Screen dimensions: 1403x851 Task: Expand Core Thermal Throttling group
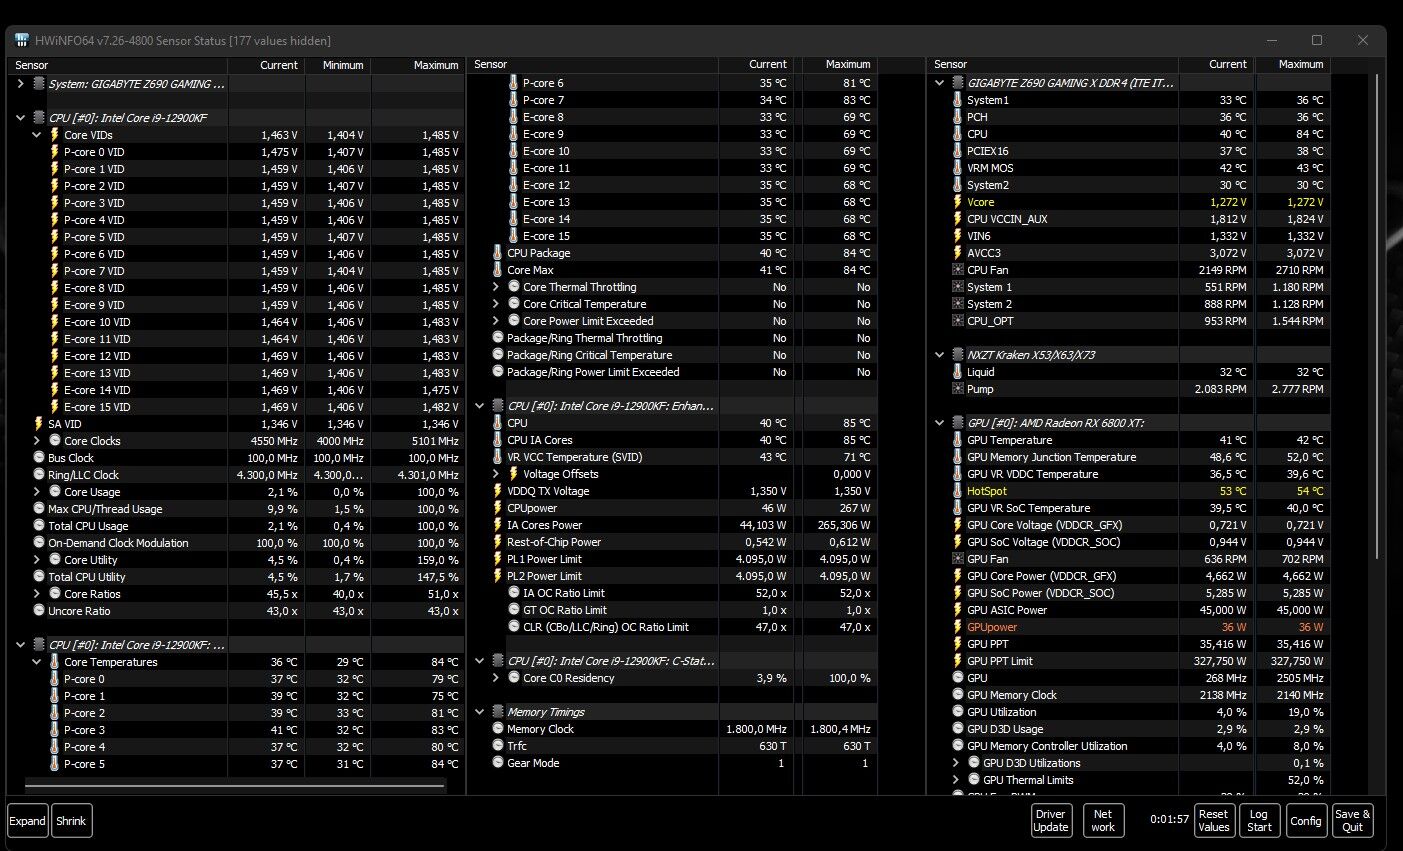point(496,287)
